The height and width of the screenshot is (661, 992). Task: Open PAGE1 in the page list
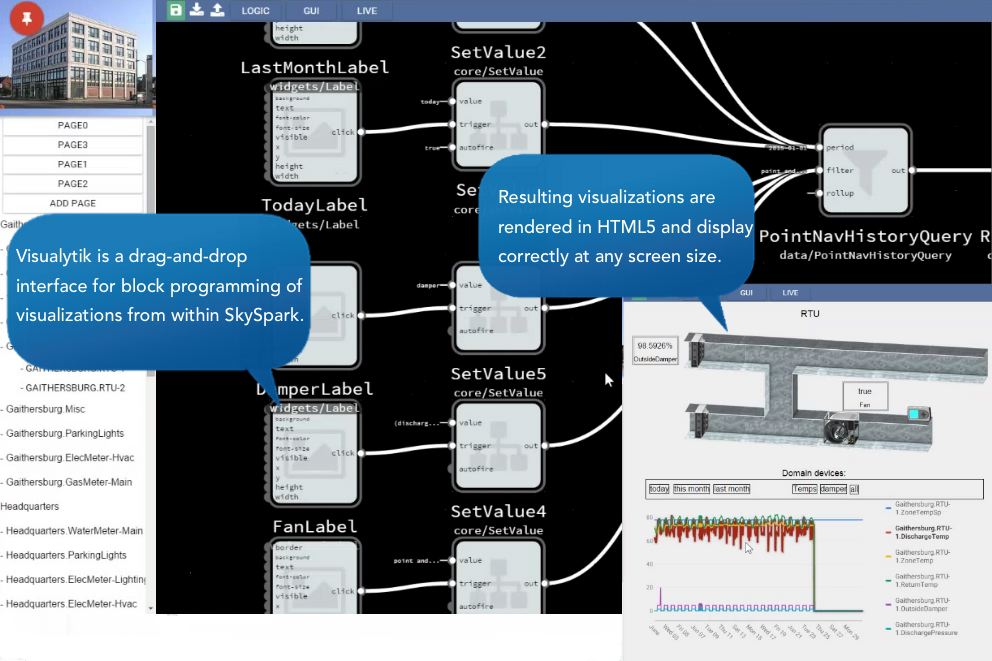tap(73, 164)
